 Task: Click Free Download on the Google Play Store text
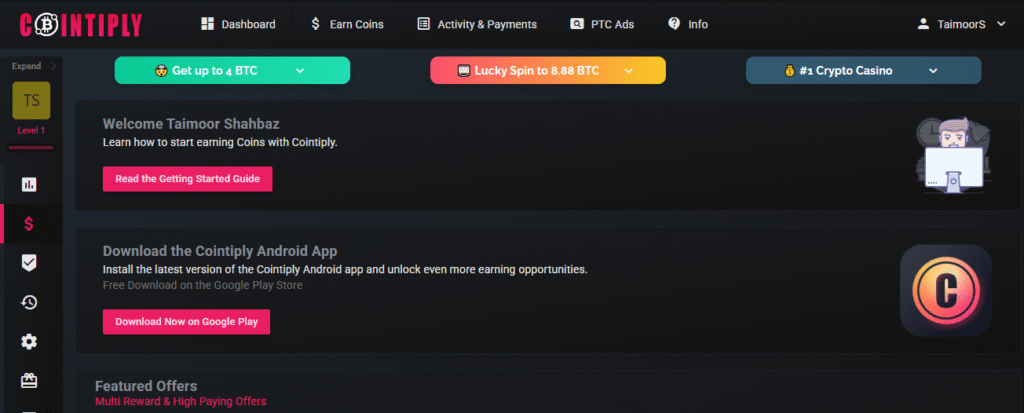point(202,286)
